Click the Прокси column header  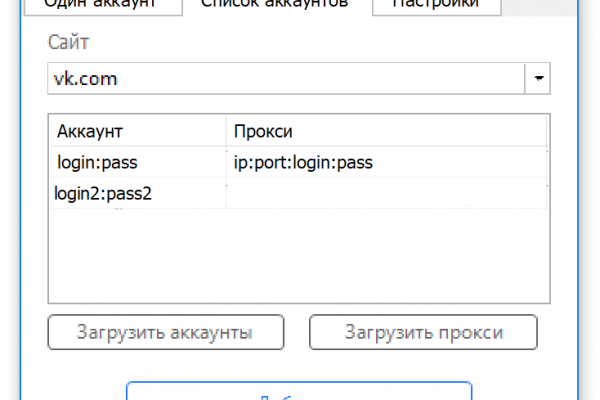tap(386, 131)
